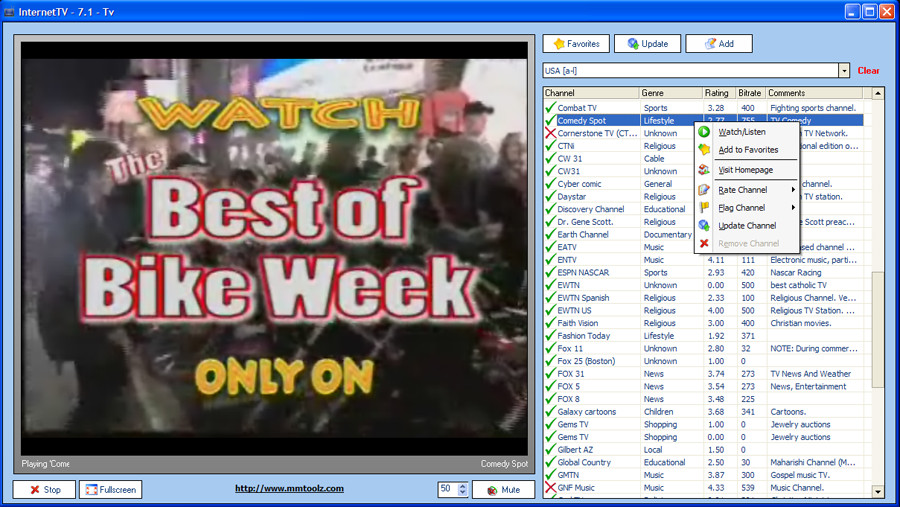This screenshot has width=900, height=507.
Task: Mute the audio
Action: (503, 490)
